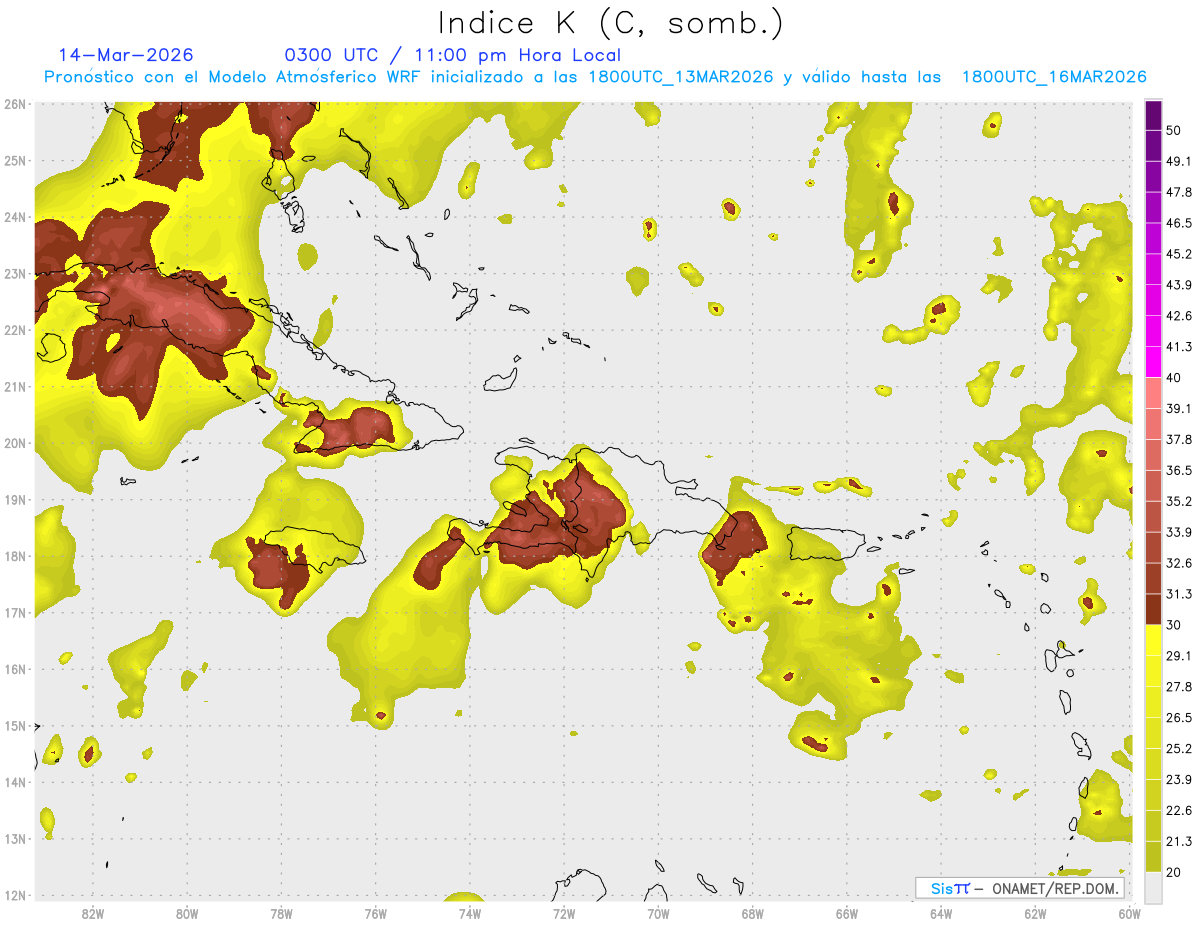Pick the swatch between 49.1 and 50

(1153, 146)
